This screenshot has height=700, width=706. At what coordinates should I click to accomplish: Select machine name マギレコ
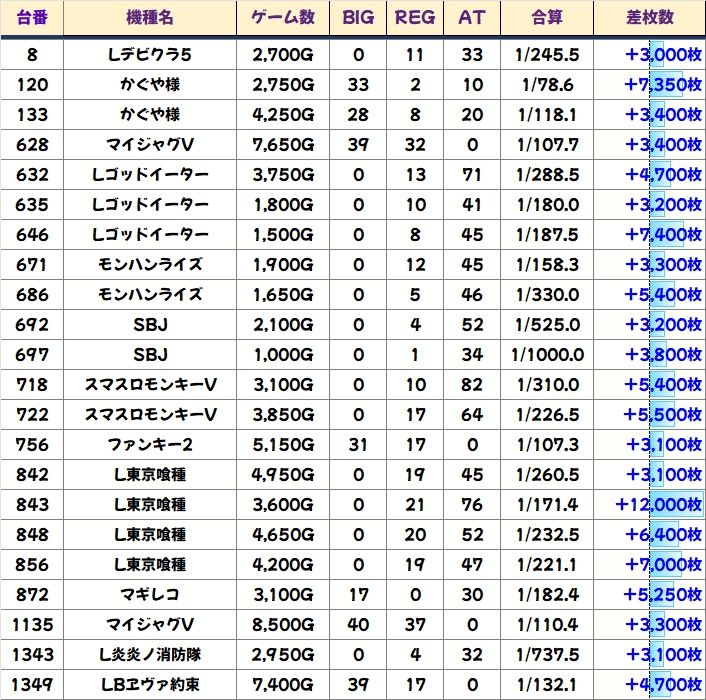point(149,595)
